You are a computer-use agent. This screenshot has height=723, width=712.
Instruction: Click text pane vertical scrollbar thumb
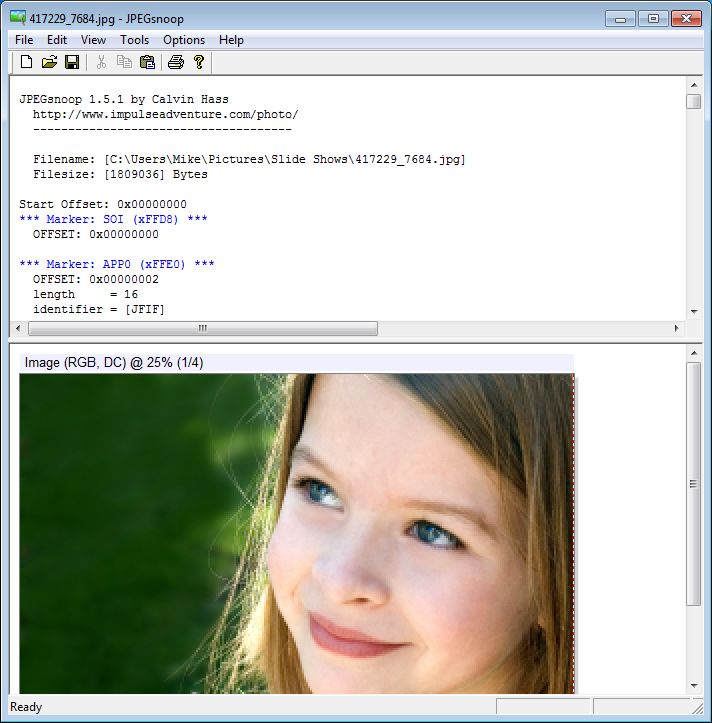tap(694, 101)
